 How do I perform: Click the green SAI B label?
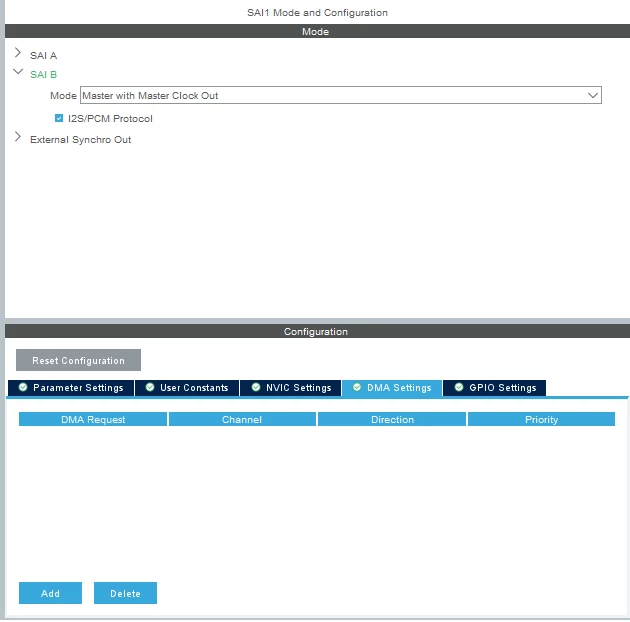tap(43, 75)
